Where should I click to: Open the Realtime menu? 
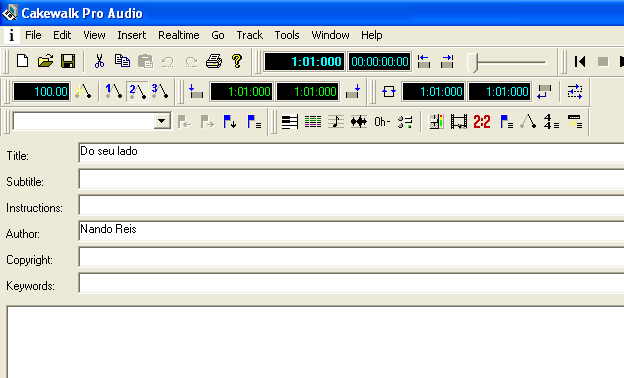click(179, 35)
